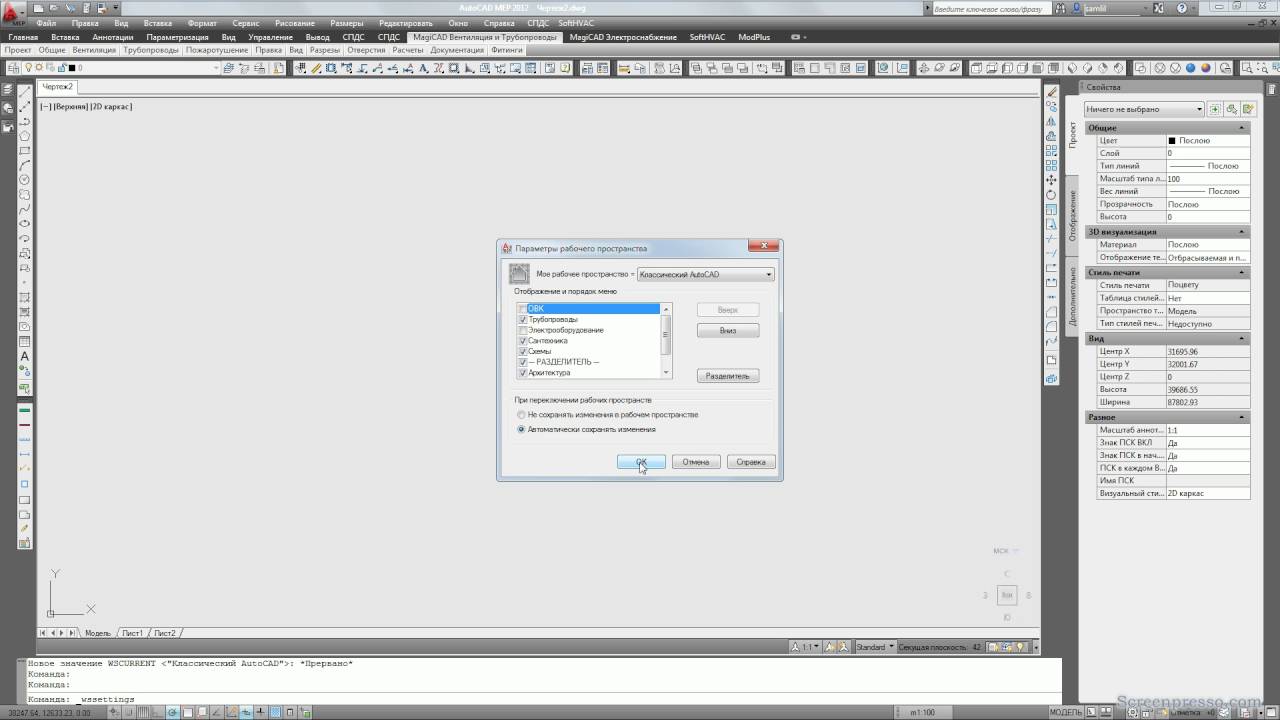This screenshot has height=720, width=1280.
Task: Click the Отображение vertical palette tab
Action: pyautogui.click(x=1073, y=215)
